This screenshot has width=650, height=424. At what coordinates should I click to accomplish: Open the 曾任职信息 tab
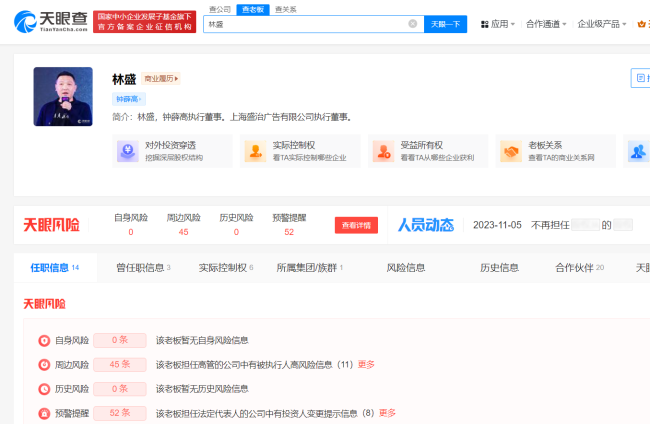[143, 268]
